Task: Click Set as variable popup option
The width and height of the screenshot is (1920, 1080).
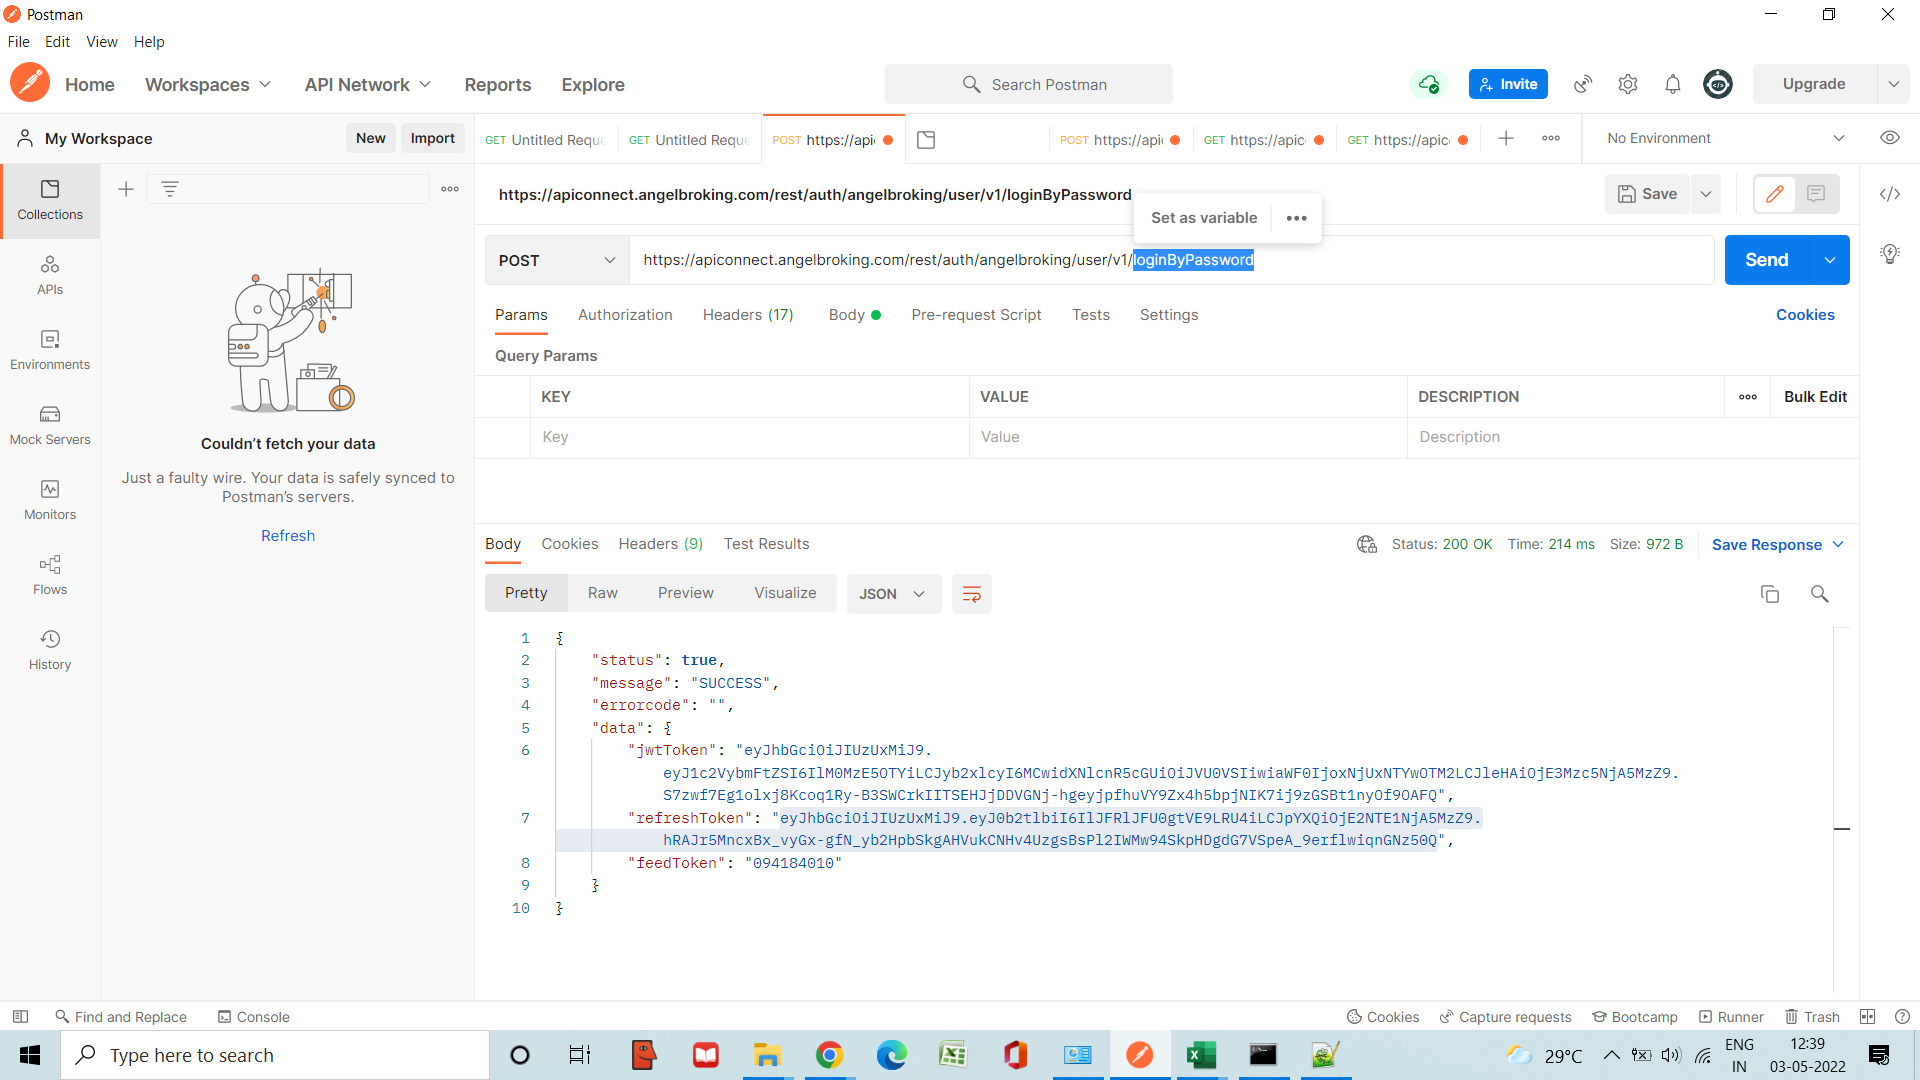Action: pos(1204,218)
